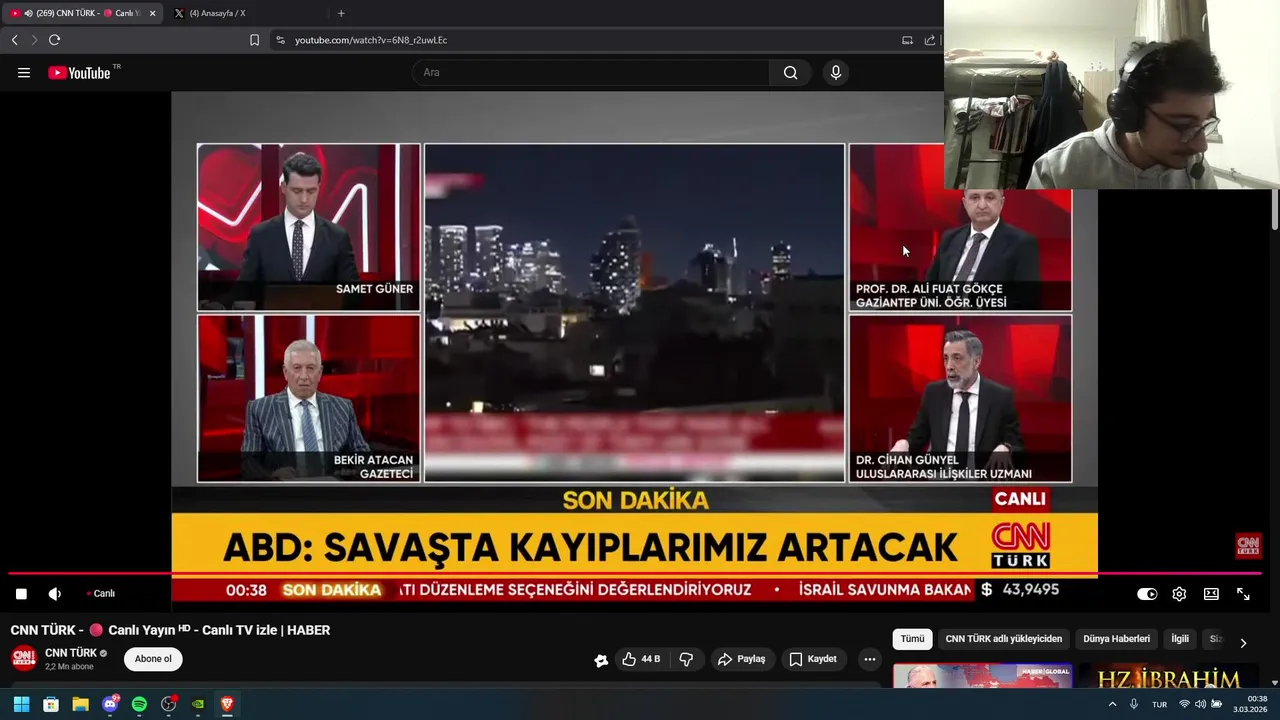Screen dimensions: 1280x720
Task: Open the Microsoft Store taskbar icon
Action: point(51,704)
